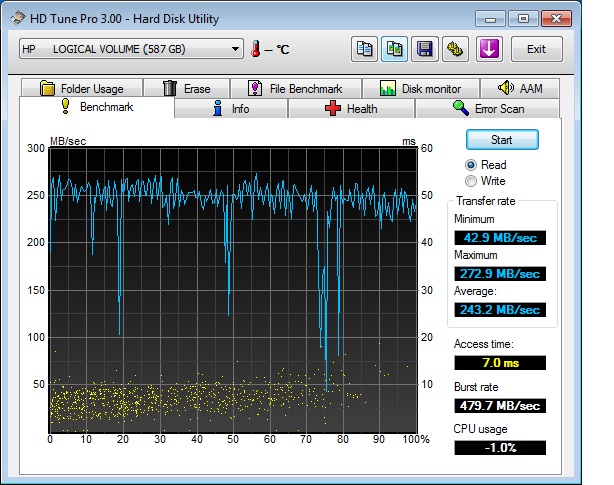Switch to the Folder Usage tab

point(82,88)
